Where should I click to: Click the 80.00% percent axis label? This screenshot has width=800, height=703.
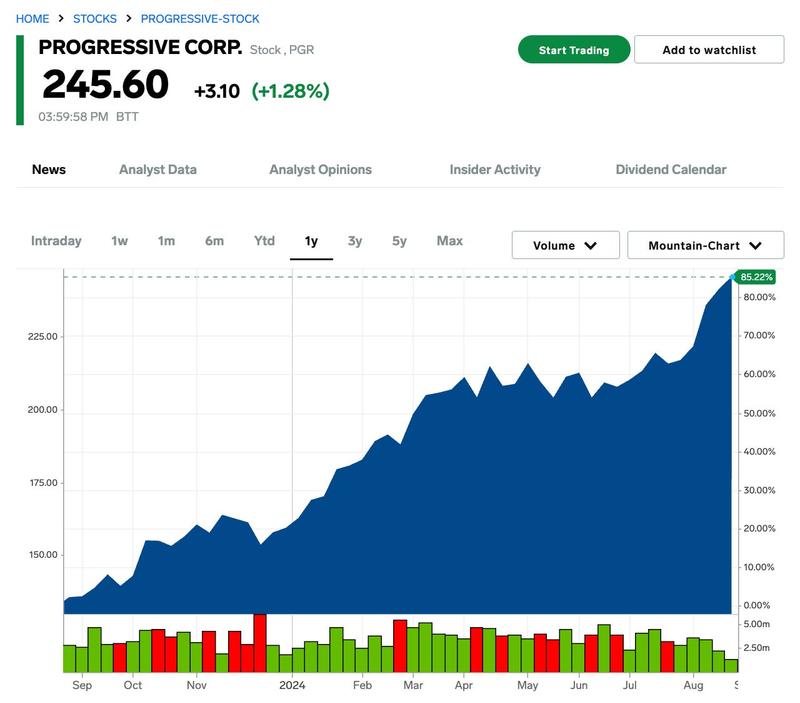click(759, 297)
